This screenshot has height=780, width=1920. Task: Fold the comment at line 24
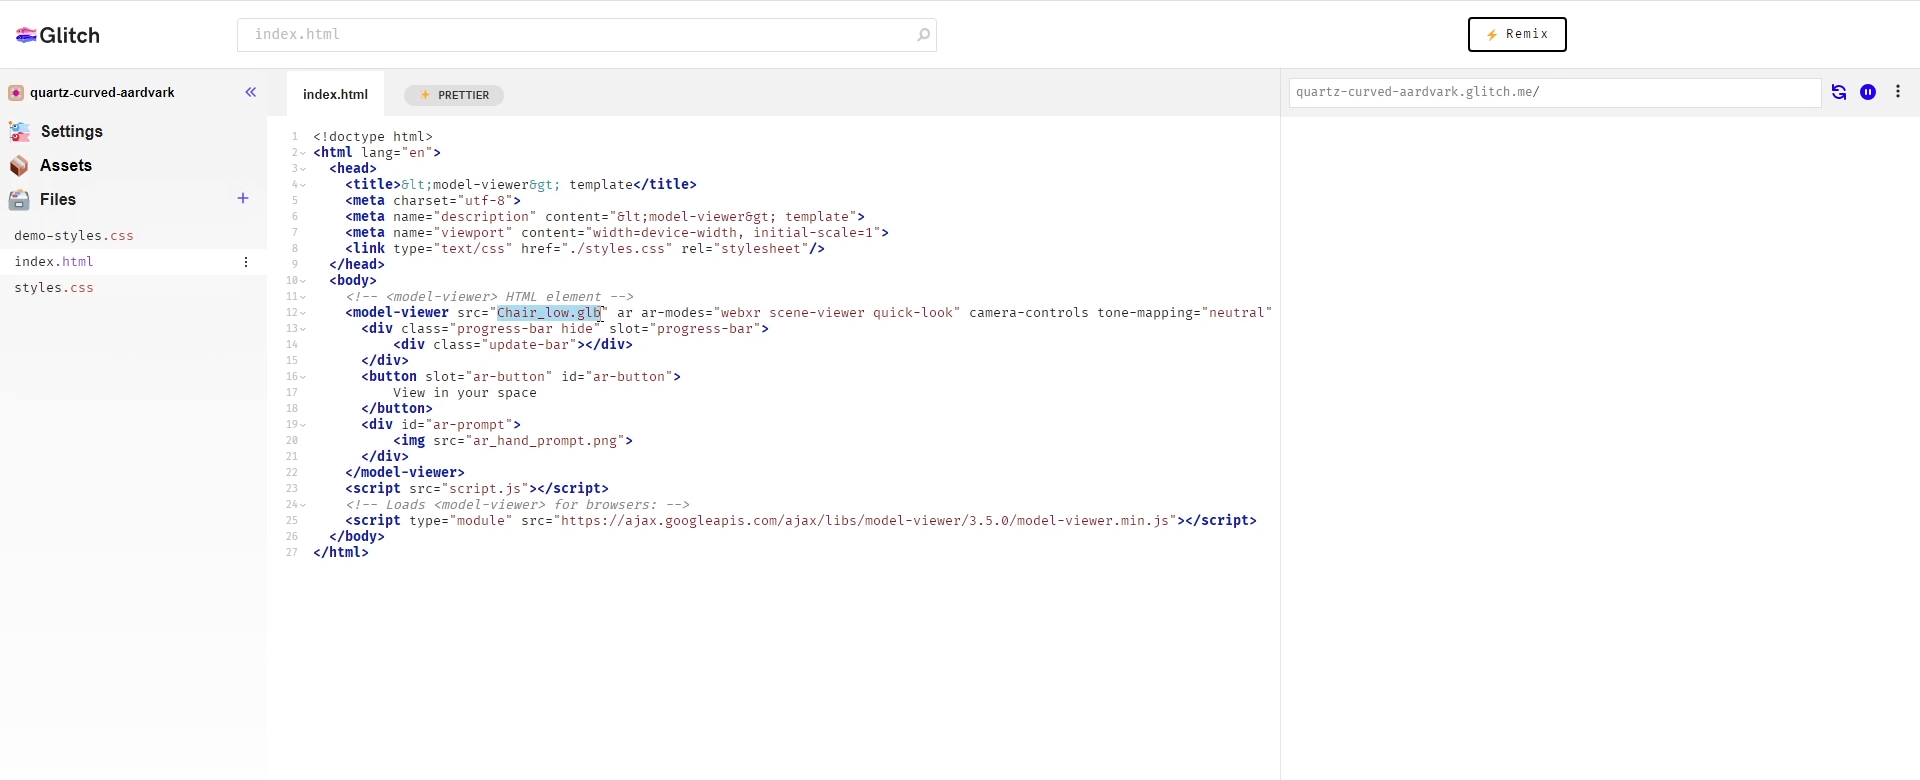303,505
